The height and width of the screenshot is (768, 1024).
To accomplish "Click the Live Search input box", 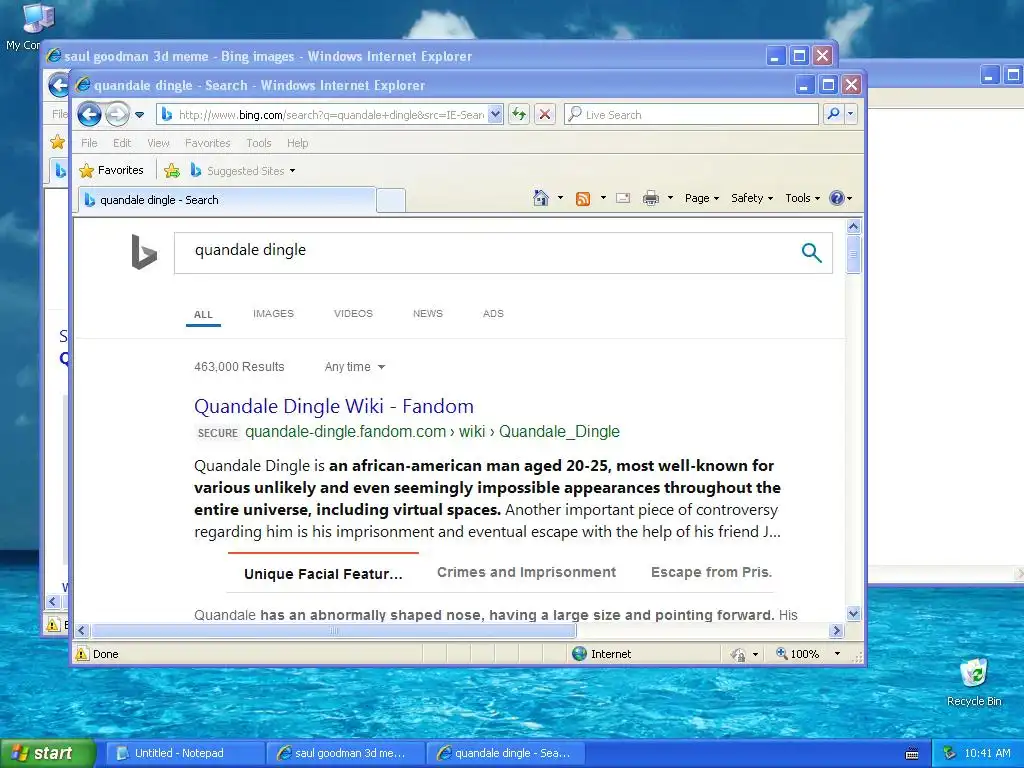I will (x=691, y=115).
